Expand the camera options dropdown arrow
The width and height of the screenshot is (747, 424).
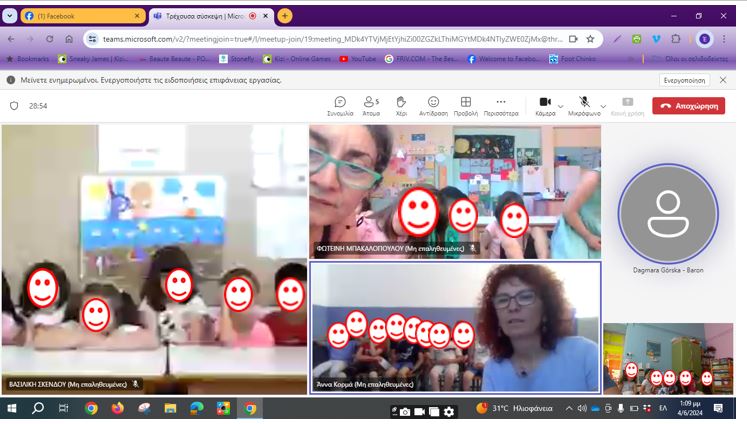(561, 105)
